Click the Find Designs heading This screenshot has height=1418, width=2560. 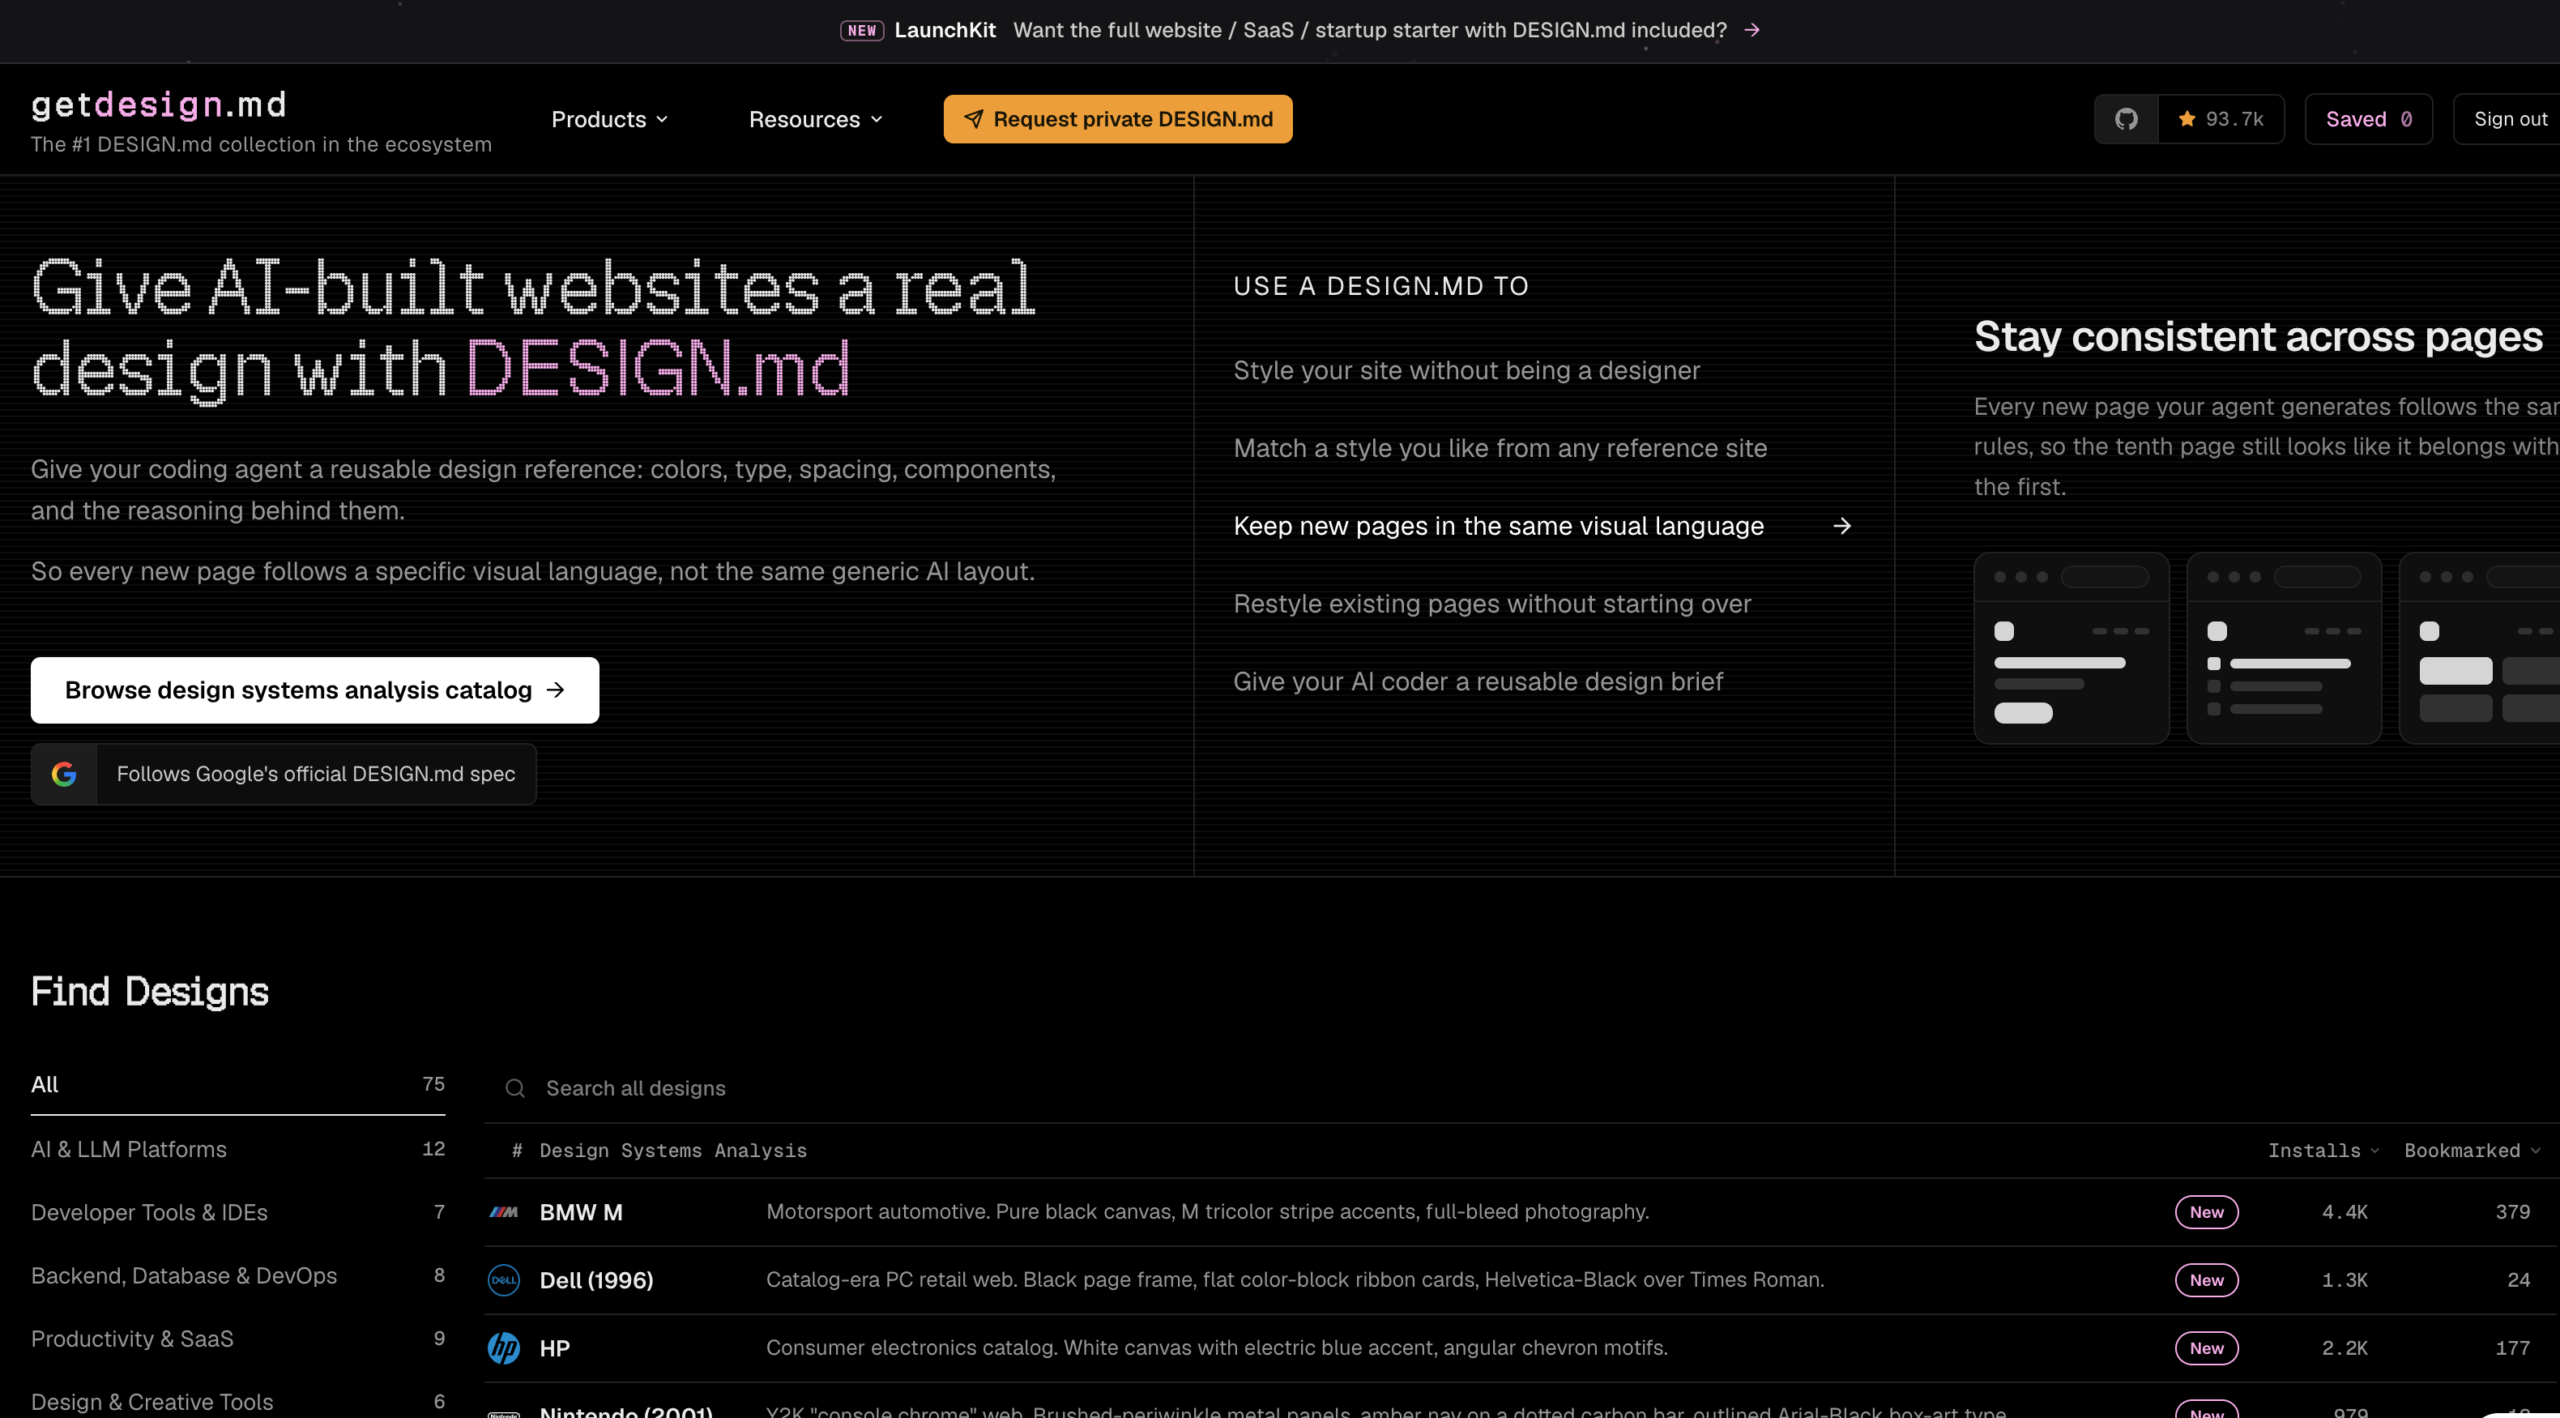(x=150, y=992)
